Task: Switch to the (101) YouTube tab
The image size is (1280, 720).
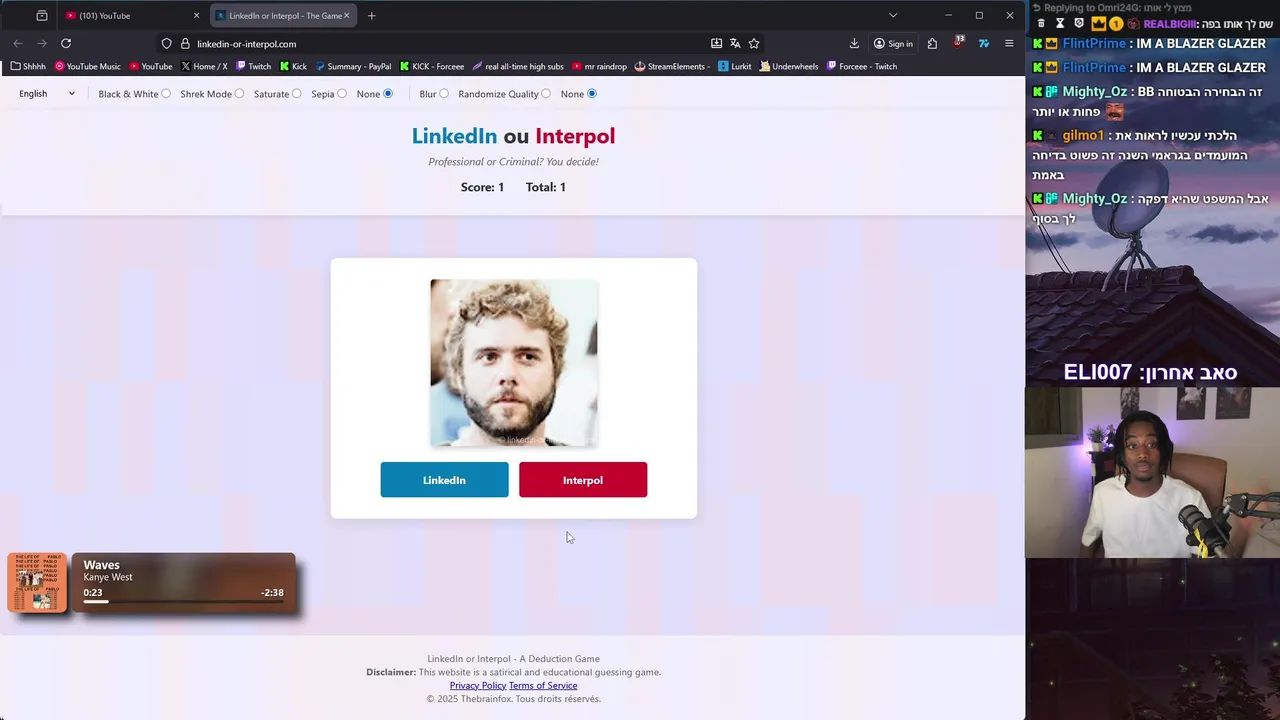Action: pyautogui.click(x=132, y=15)
